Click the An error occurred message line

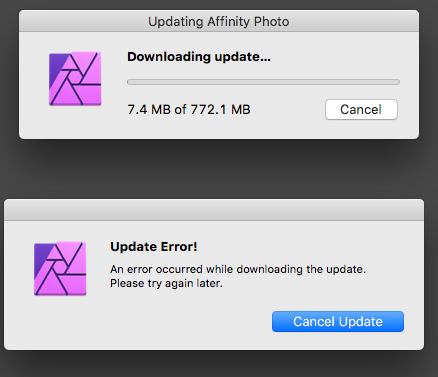point(238,269)
